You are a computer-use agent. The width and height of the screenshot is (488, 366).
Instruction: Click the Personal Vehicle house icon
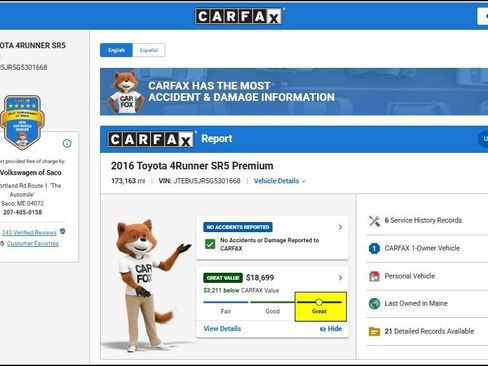pyautogui.click(x=374, y=276)
